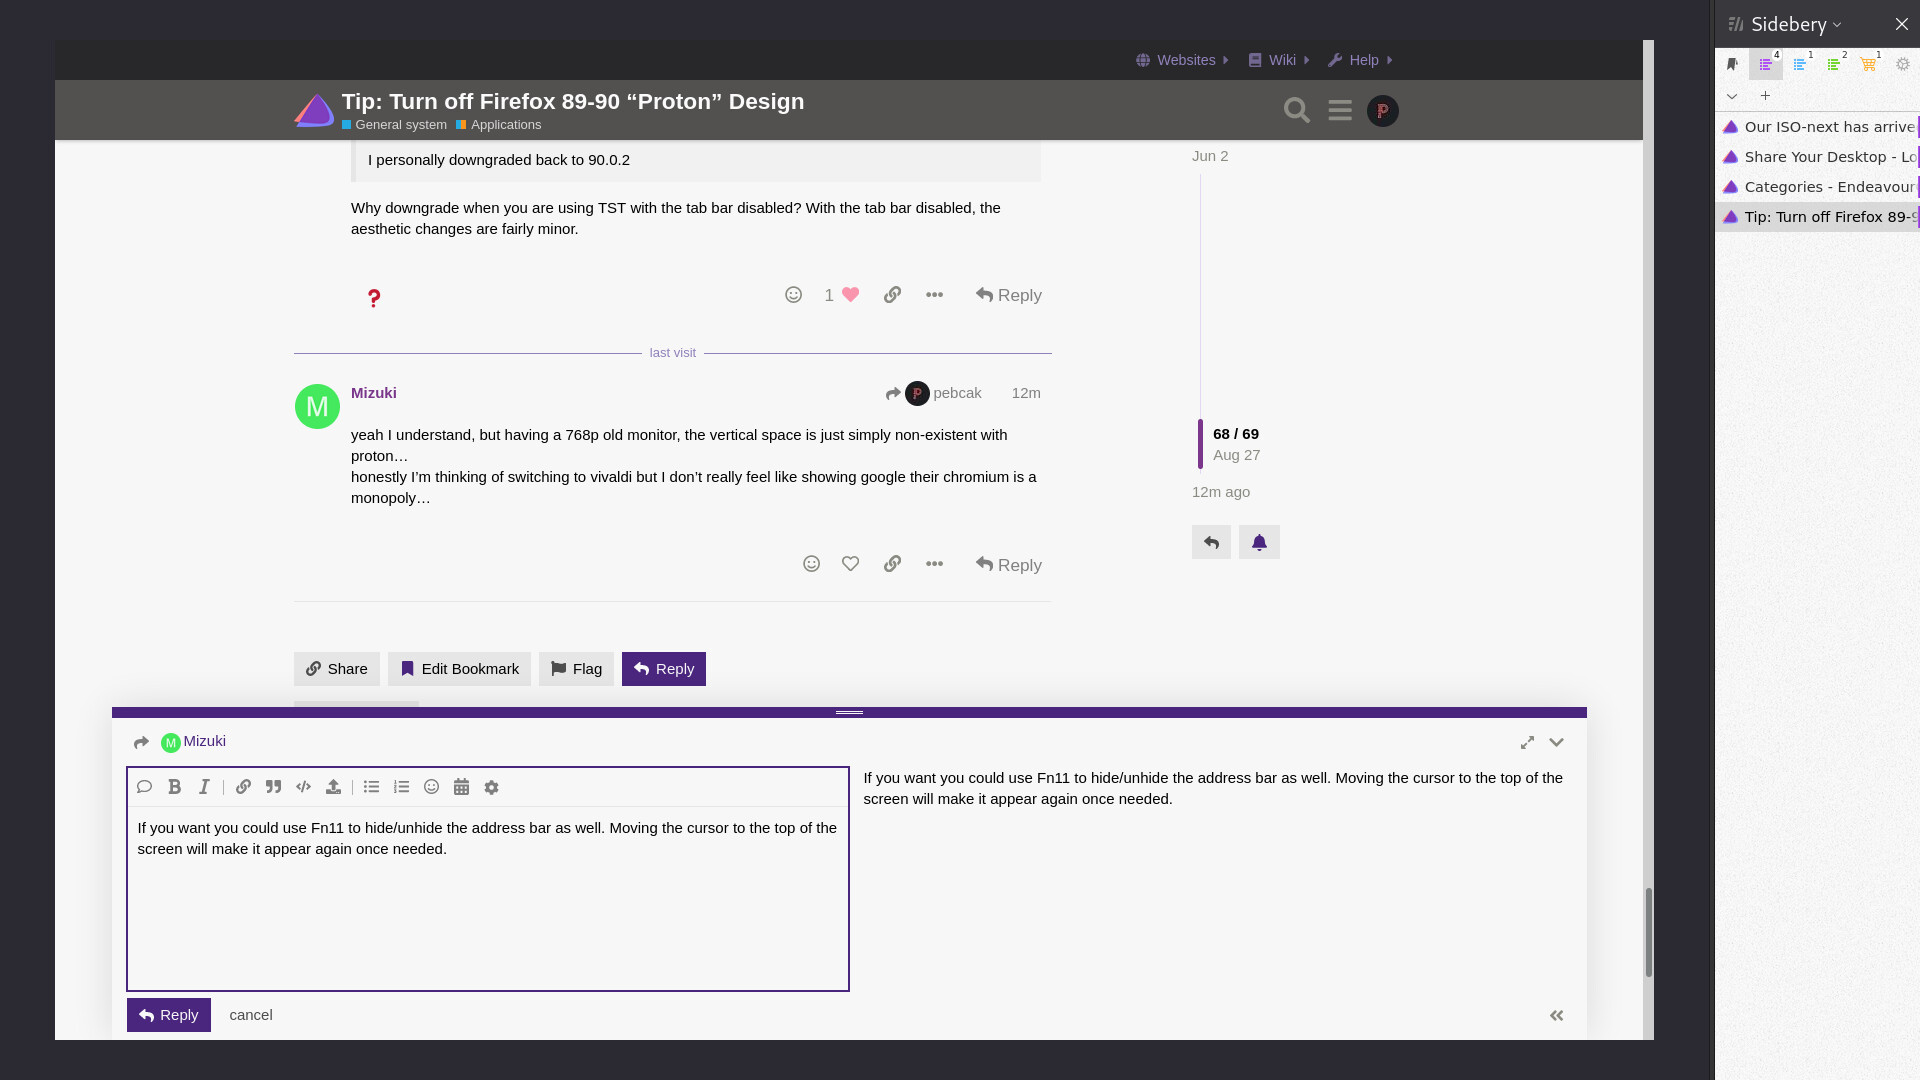Open the user avatar menu in the header
The width and height of the screenshot is (1920, 1080).
(x=1383, y=111)
